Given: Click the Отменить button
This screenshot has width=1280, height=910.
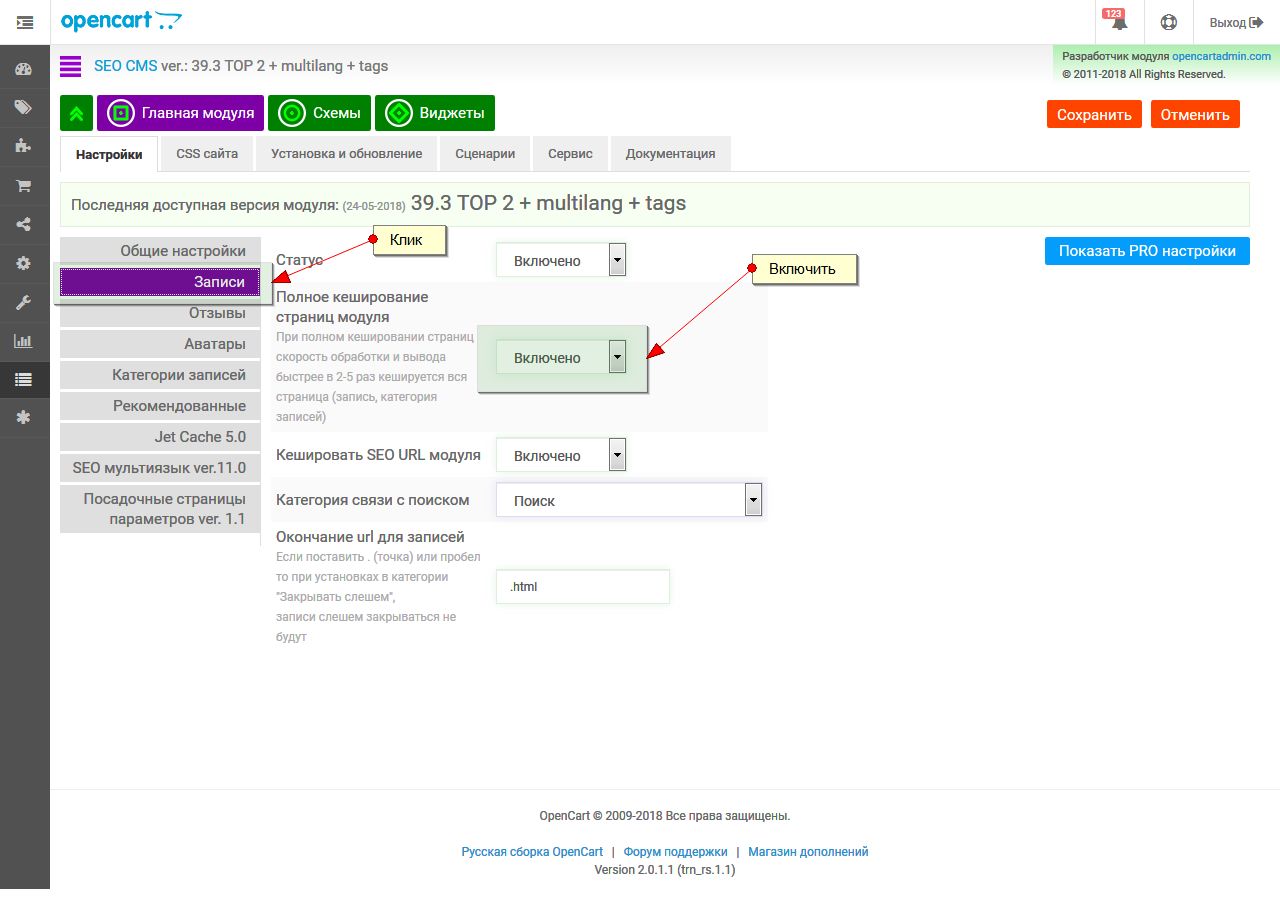Looking at the screenshot, I should pyautogui.click(x=1195, y=114).
